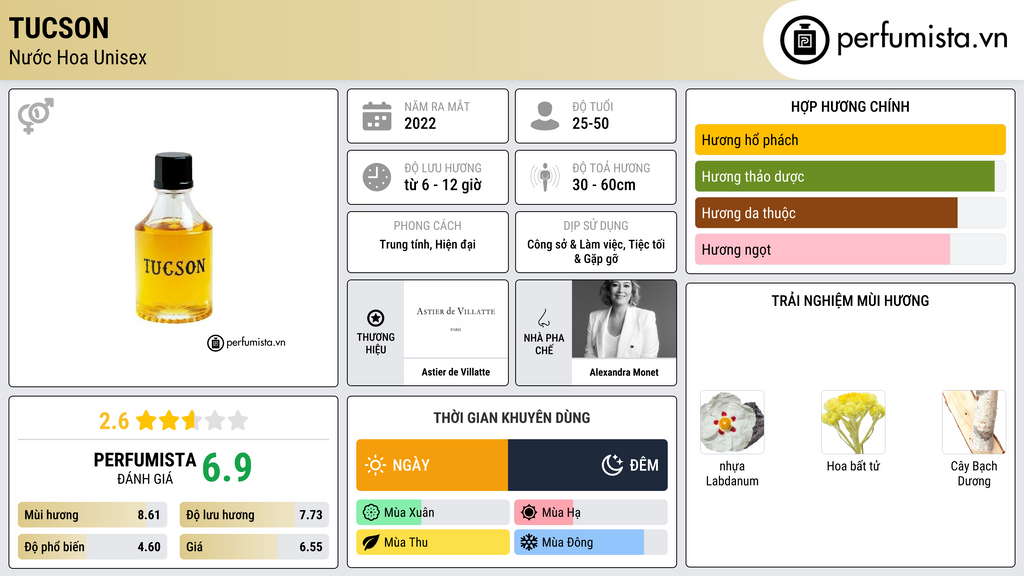Click the longevity value từ 6 - 12 giờ
The height and width of the screenshot is (576, 1024).
[x=443, y=185]
